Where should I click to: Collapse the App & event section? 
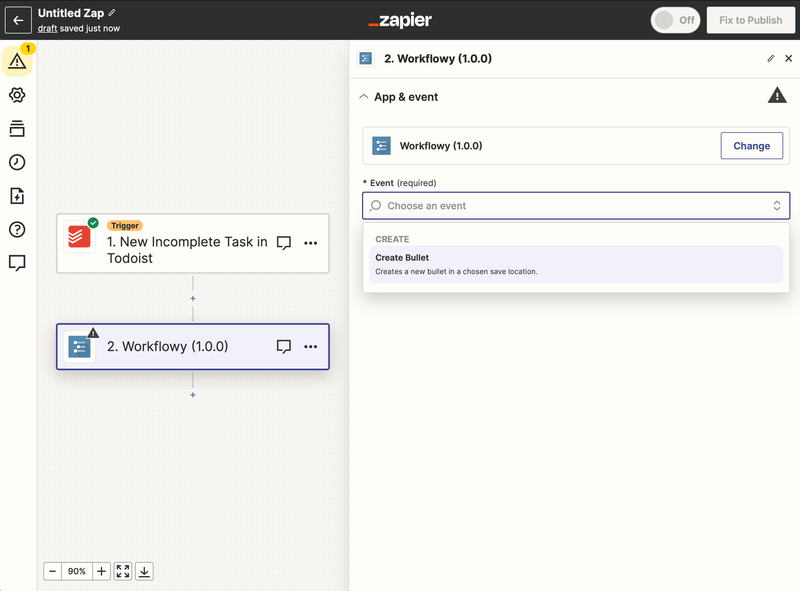[x=364, y=98]
